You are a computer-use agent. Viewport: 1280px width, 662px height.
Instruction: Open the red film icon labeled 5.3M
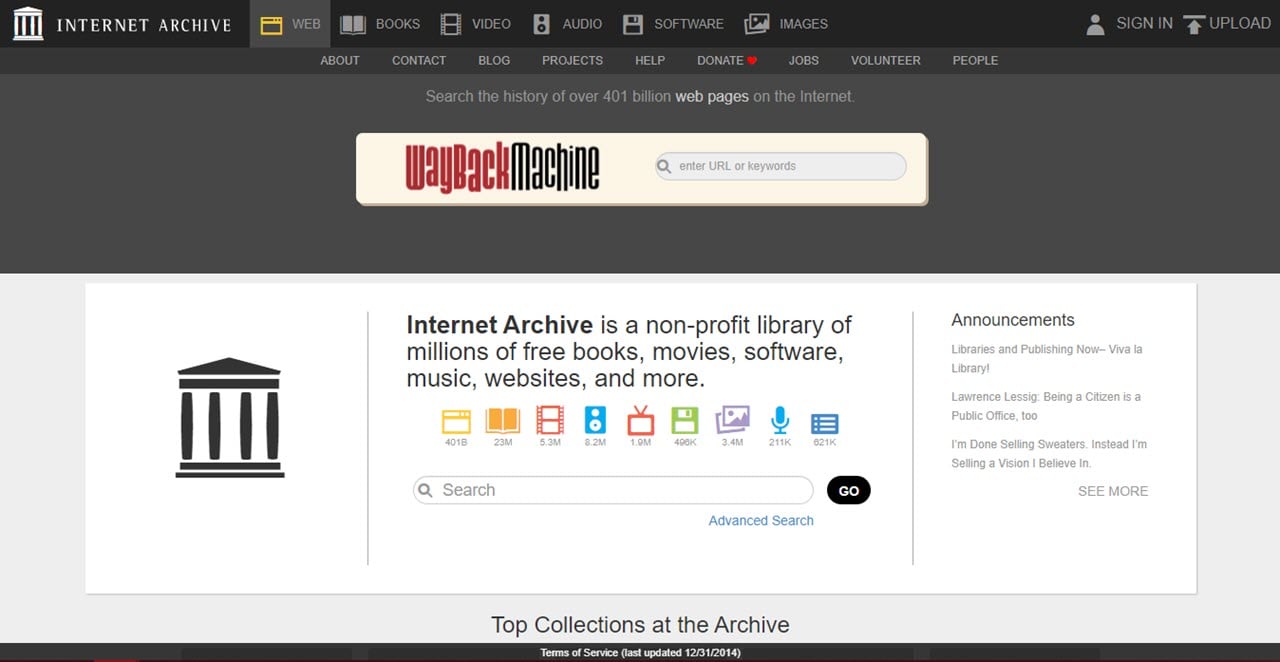click(550, 420)
